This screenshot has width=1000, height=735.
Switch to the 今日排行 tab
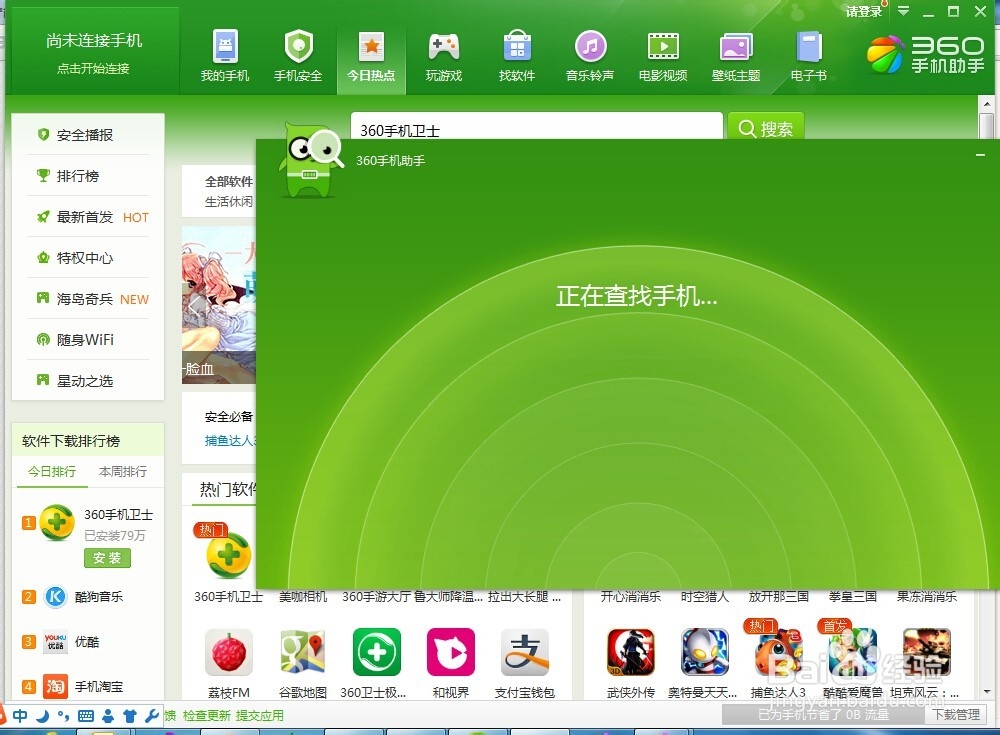pos(52,471)
